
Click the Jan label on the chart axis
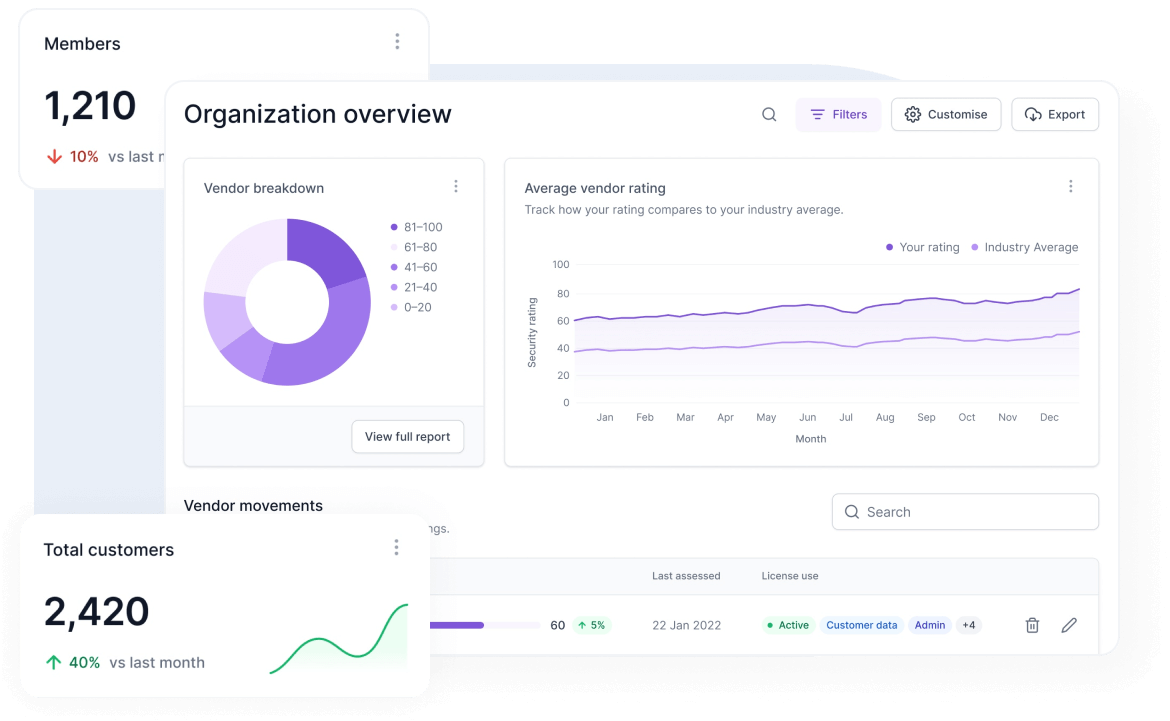[x=605, y=417]
